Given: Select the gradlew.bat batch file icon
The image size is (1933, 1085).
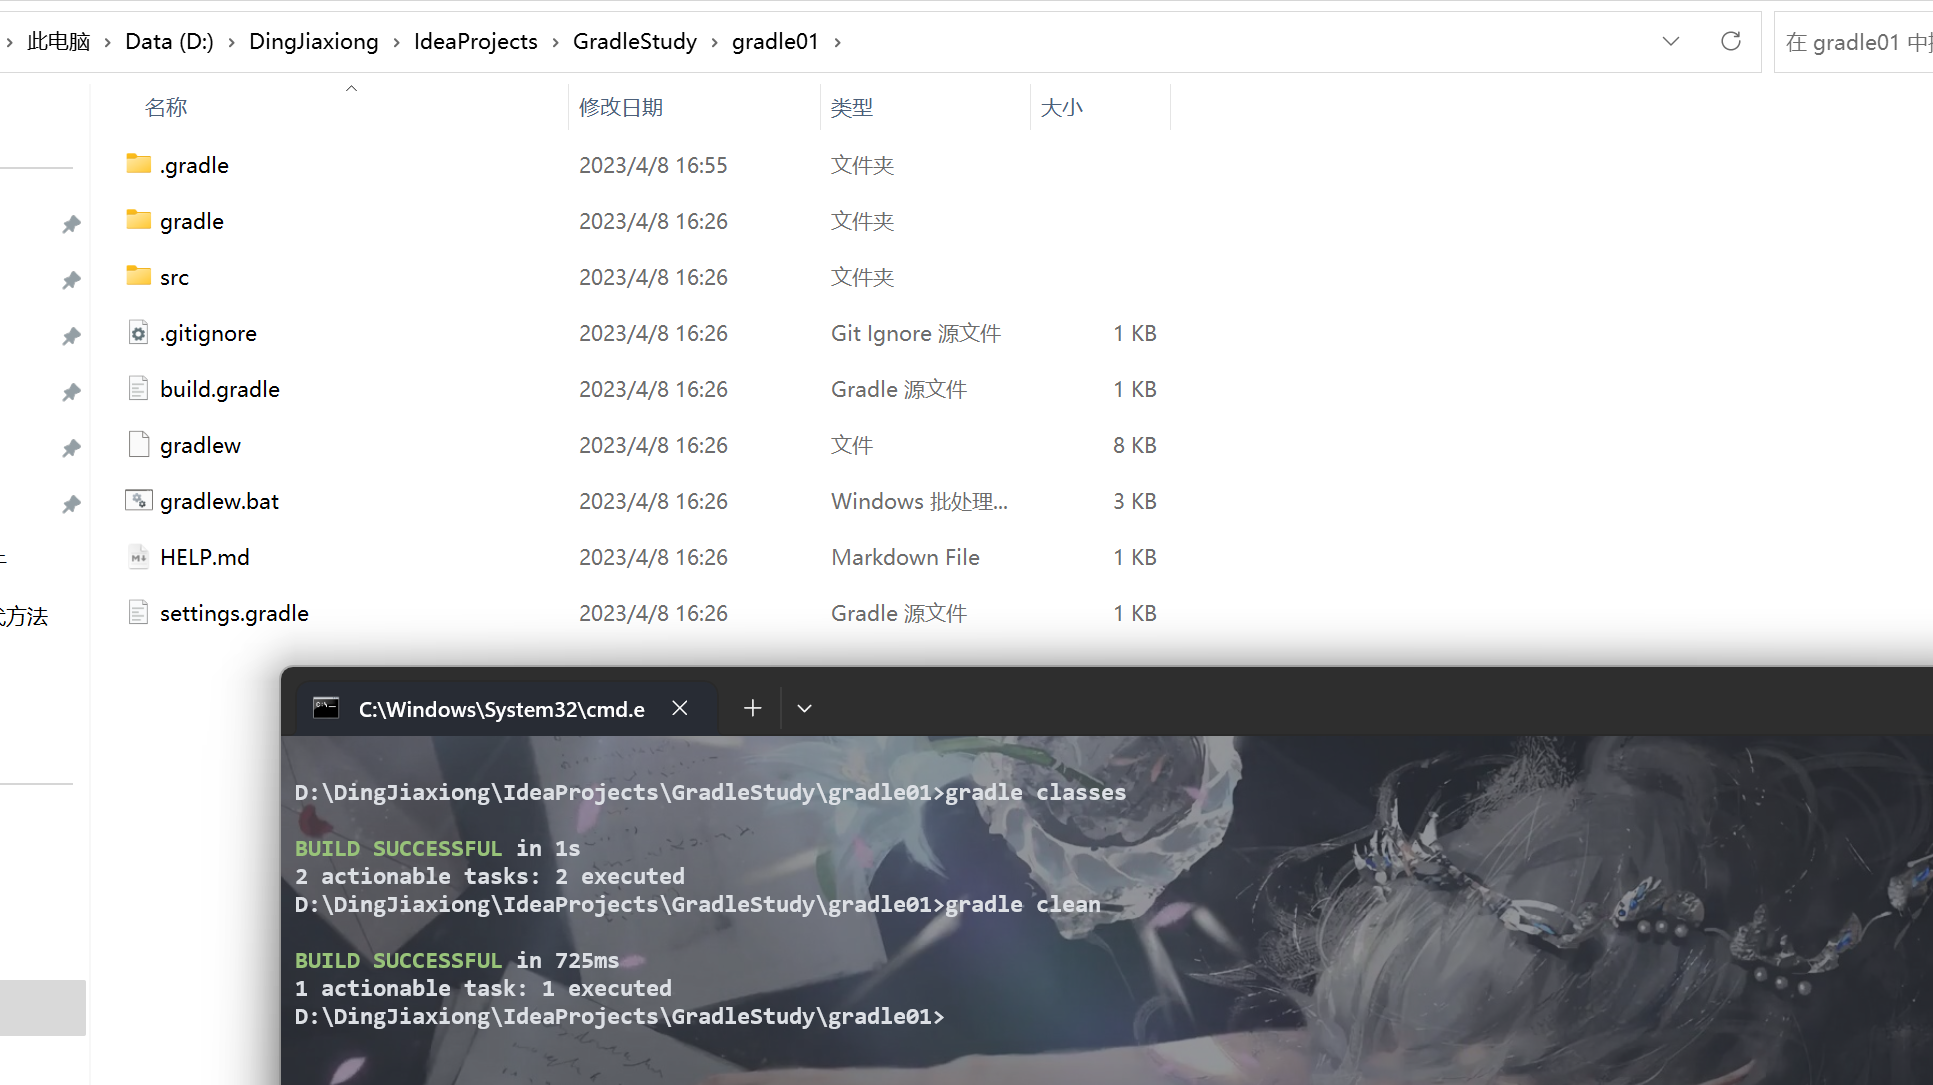Looking at the screenshot, I should 139,500.
